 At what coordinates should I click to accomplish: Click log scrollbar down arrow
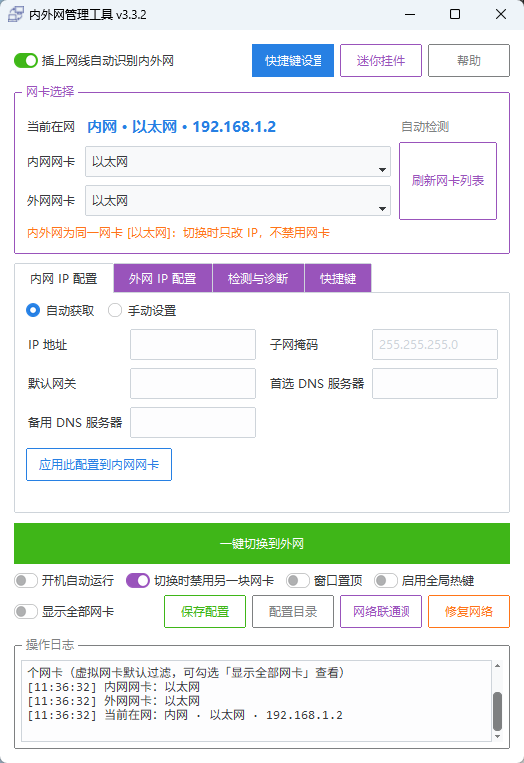click(x=497, y=736)
